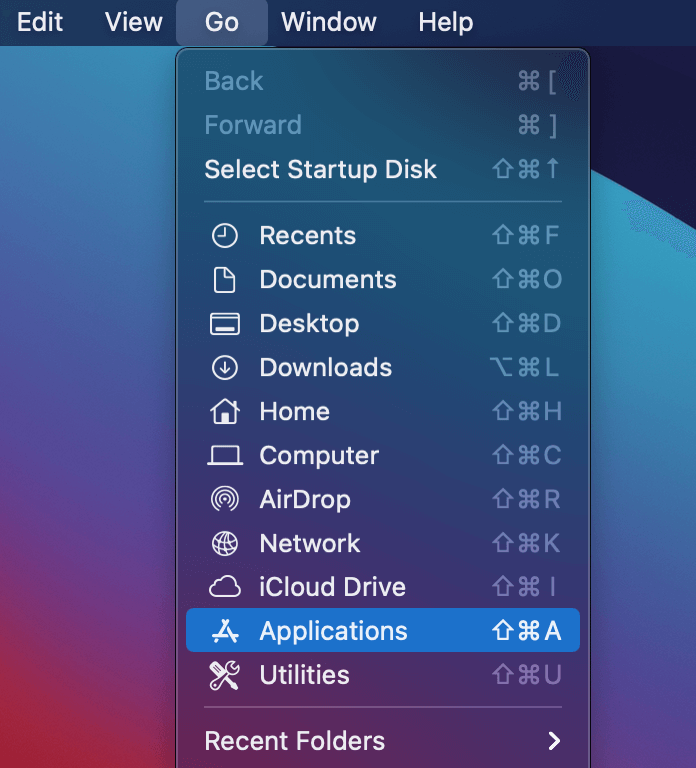Click the Network globe icon
The height and width of the screenshot is (768, 696).
pos(225,543)
